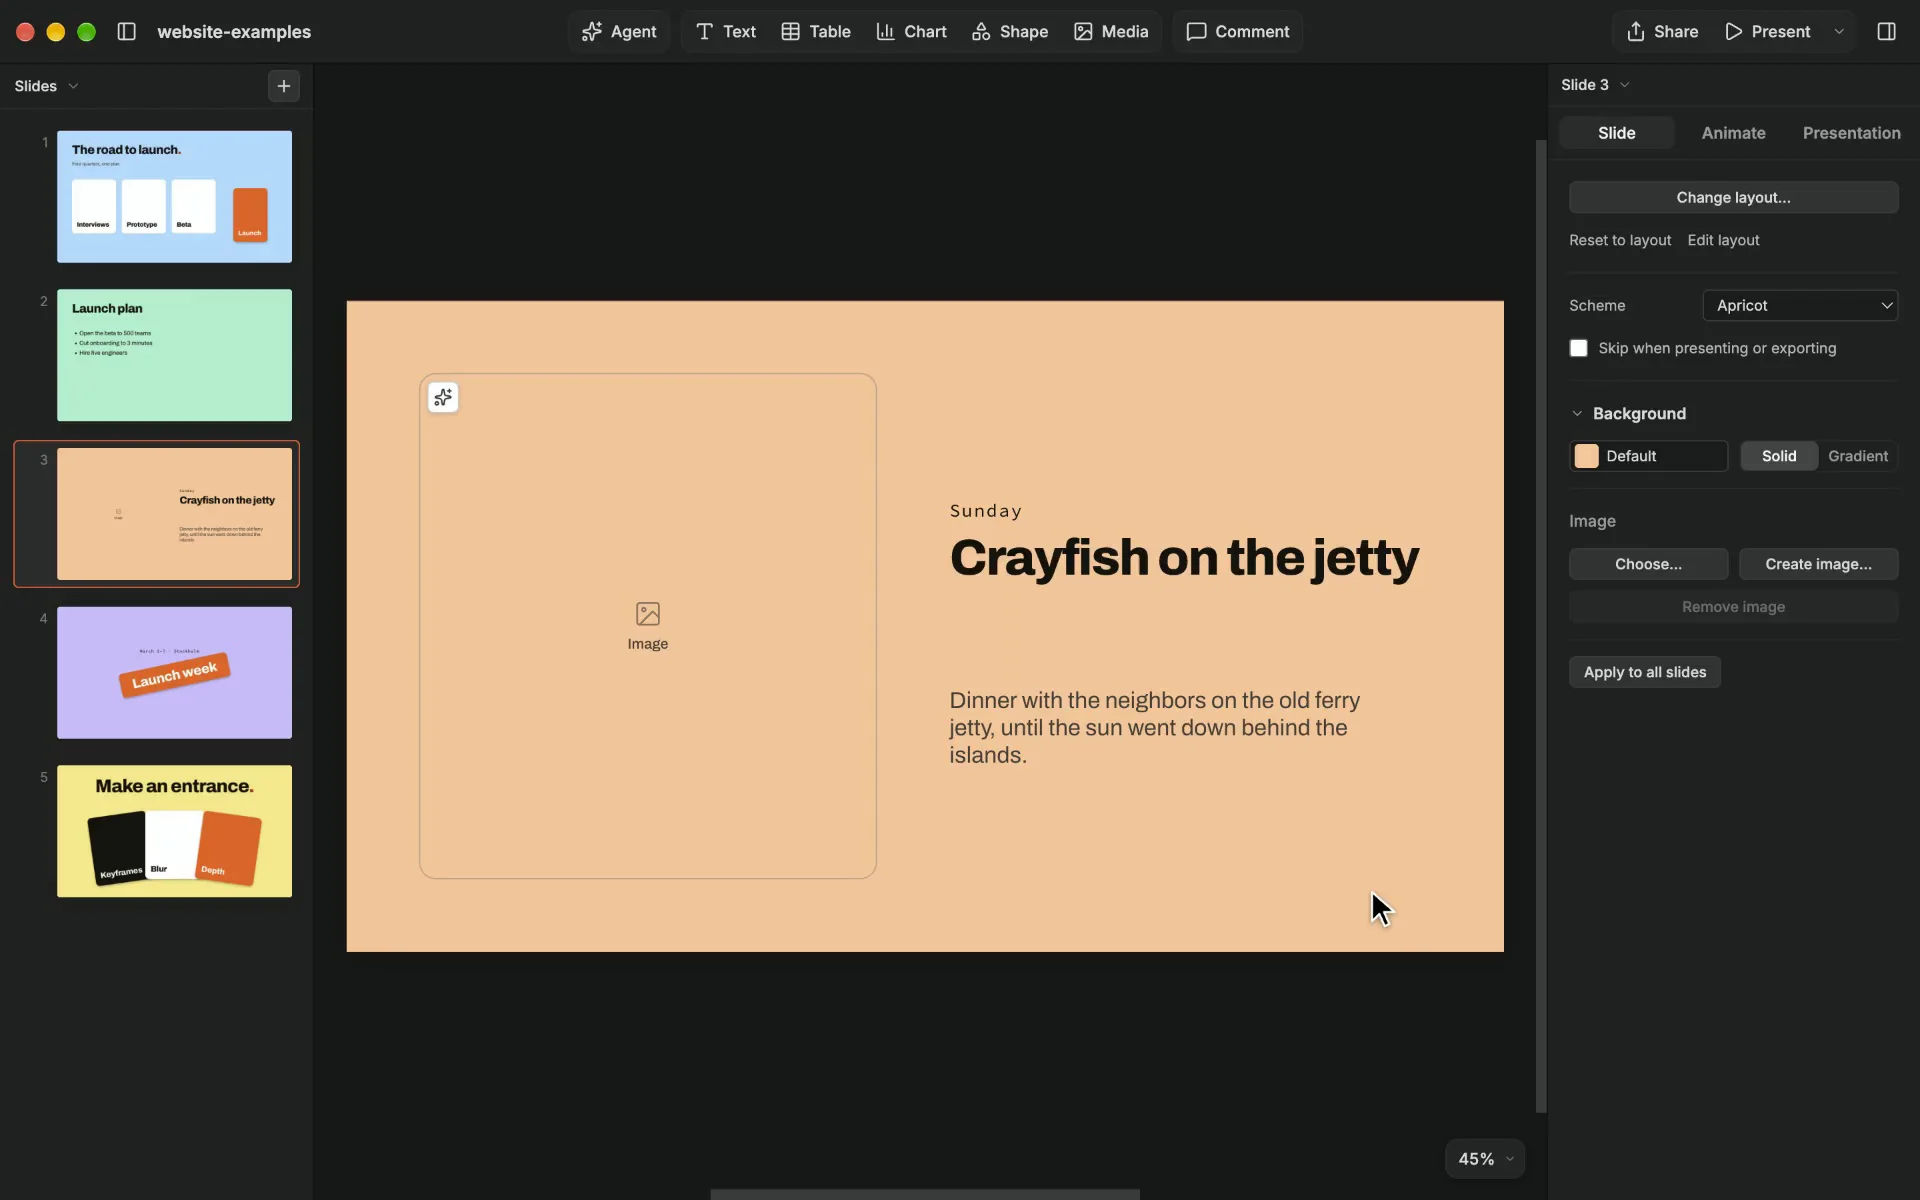Click the Image placeholder icon
The height and width of the screenshot is (1200, 1920).
pos(648,613)
